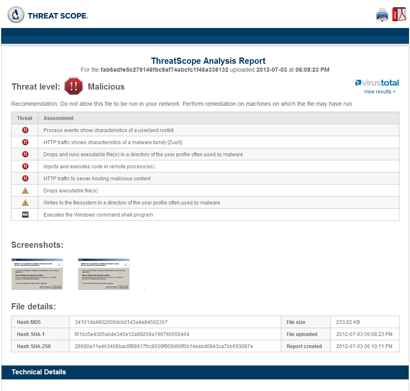This screenshot has height=391, width=410.
Task: Click the red Malicious threat level icon
Action: (74, 87)
